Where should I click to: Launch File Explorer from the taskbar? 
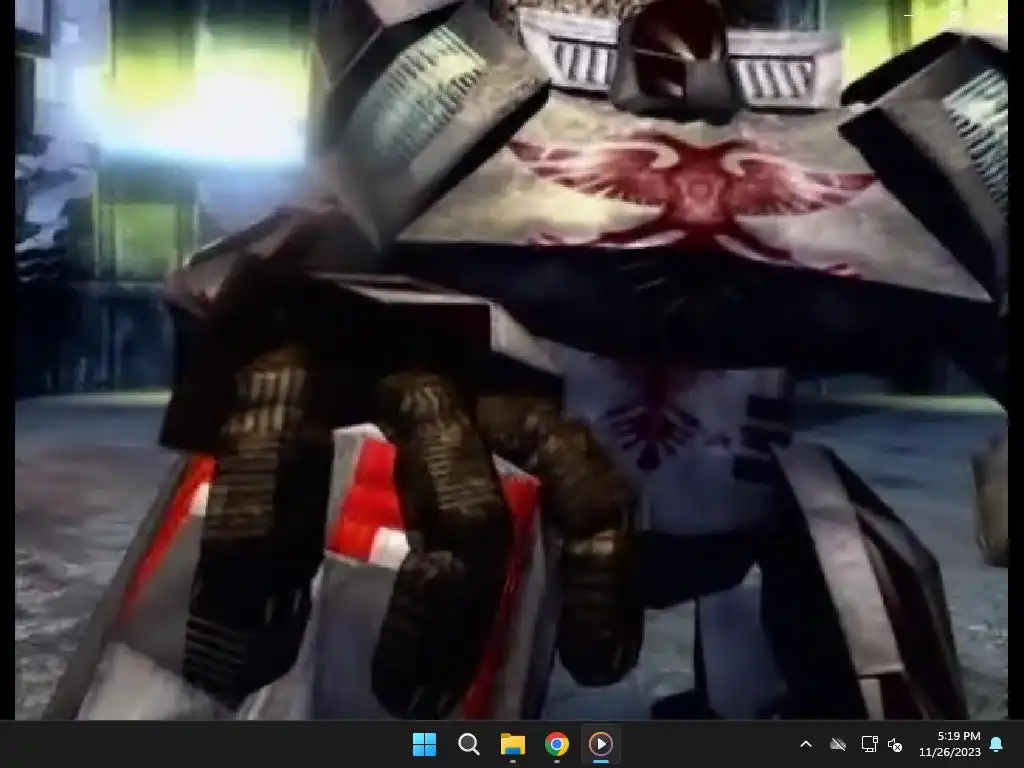tap(513, 744)
